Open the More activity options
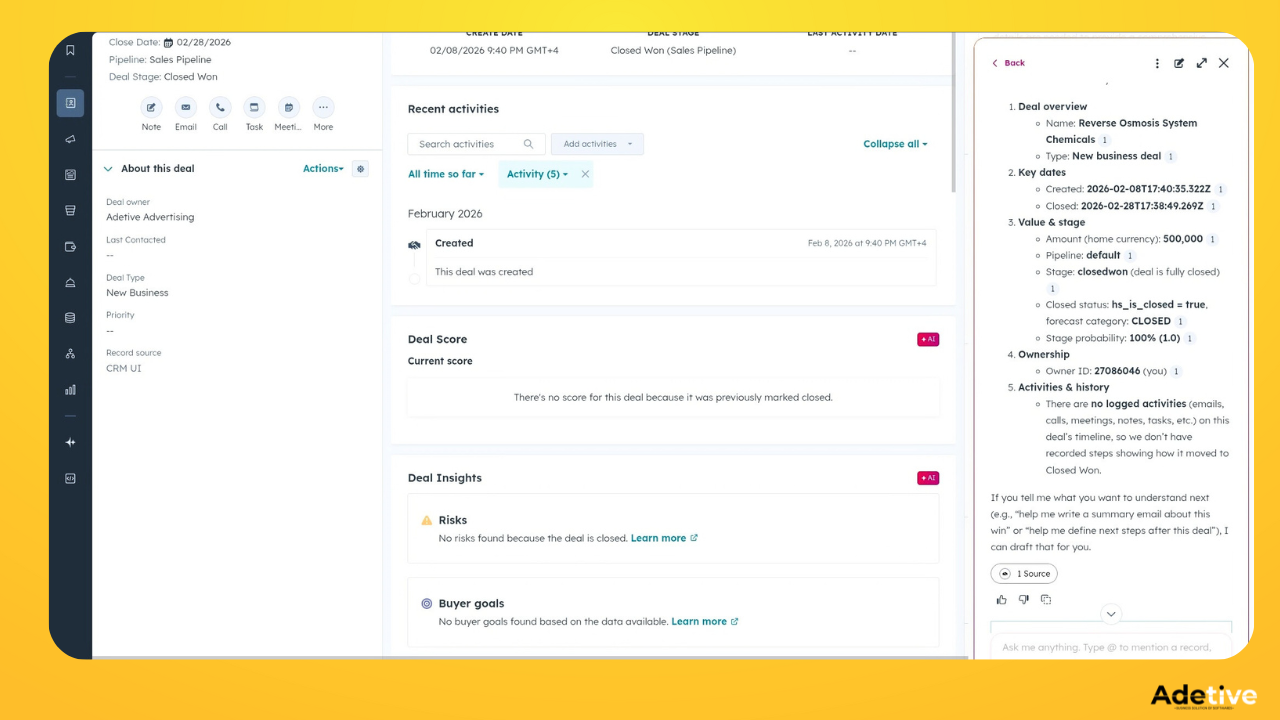 coord(322,107)
